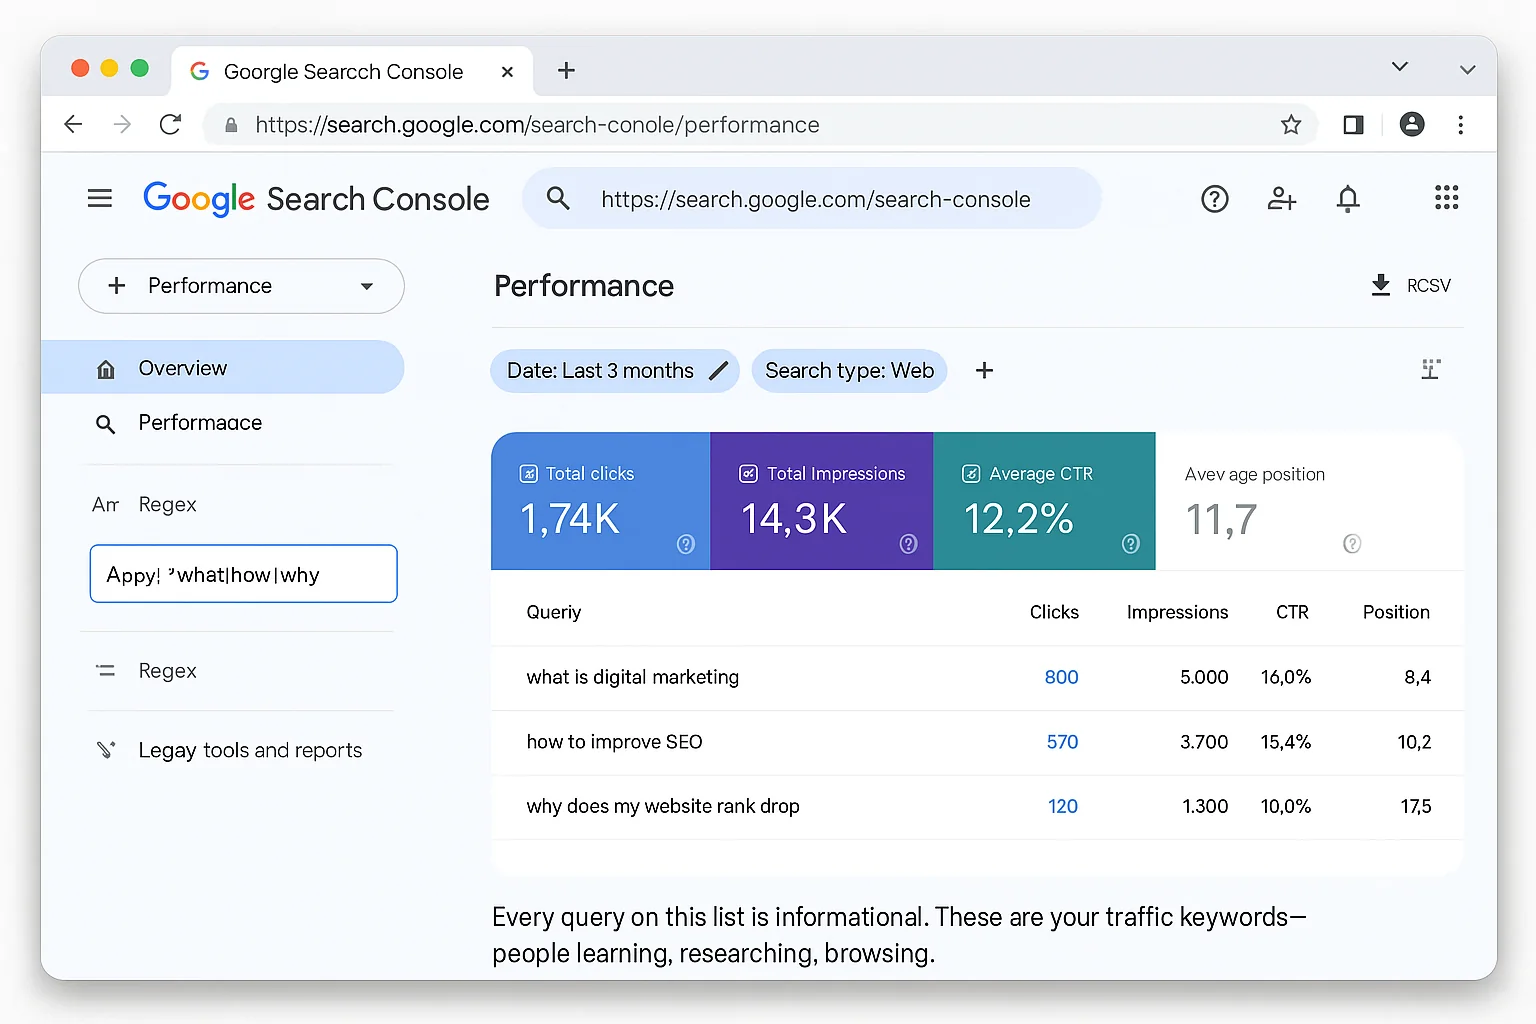Open the notifications bell
1536x1024 pixels.
click(1348, 199)
